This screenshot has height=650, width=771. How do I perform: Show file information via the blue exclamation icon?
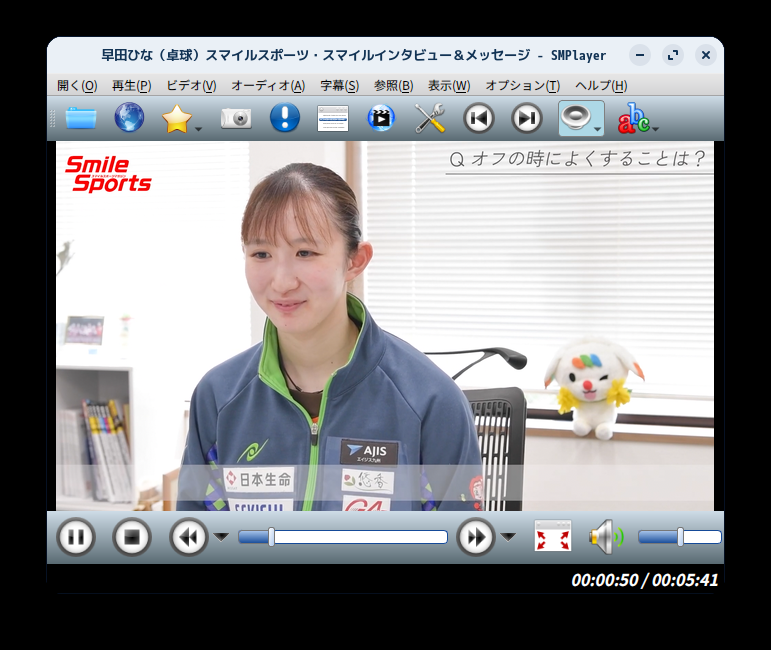coord(285,118)
